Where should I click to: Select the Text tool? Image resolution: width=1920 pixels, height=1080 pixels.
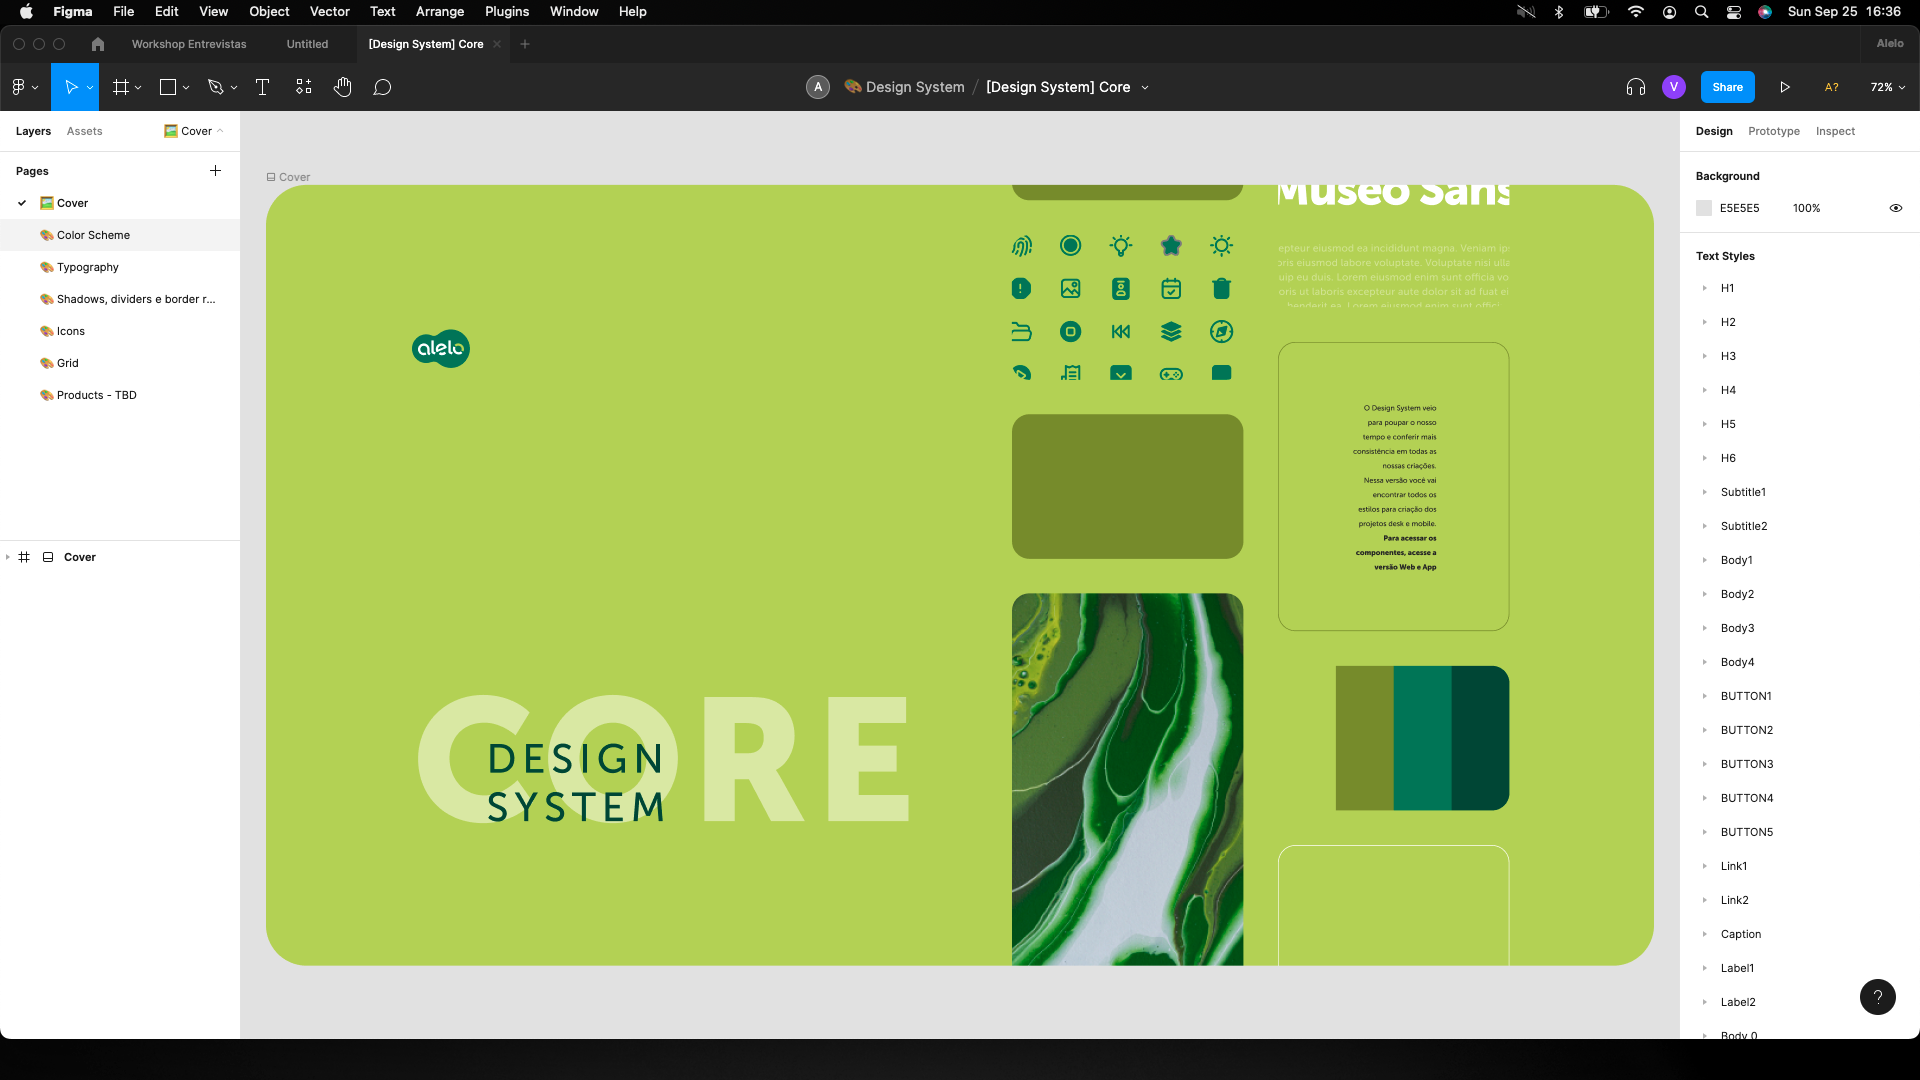coord(263,87)
